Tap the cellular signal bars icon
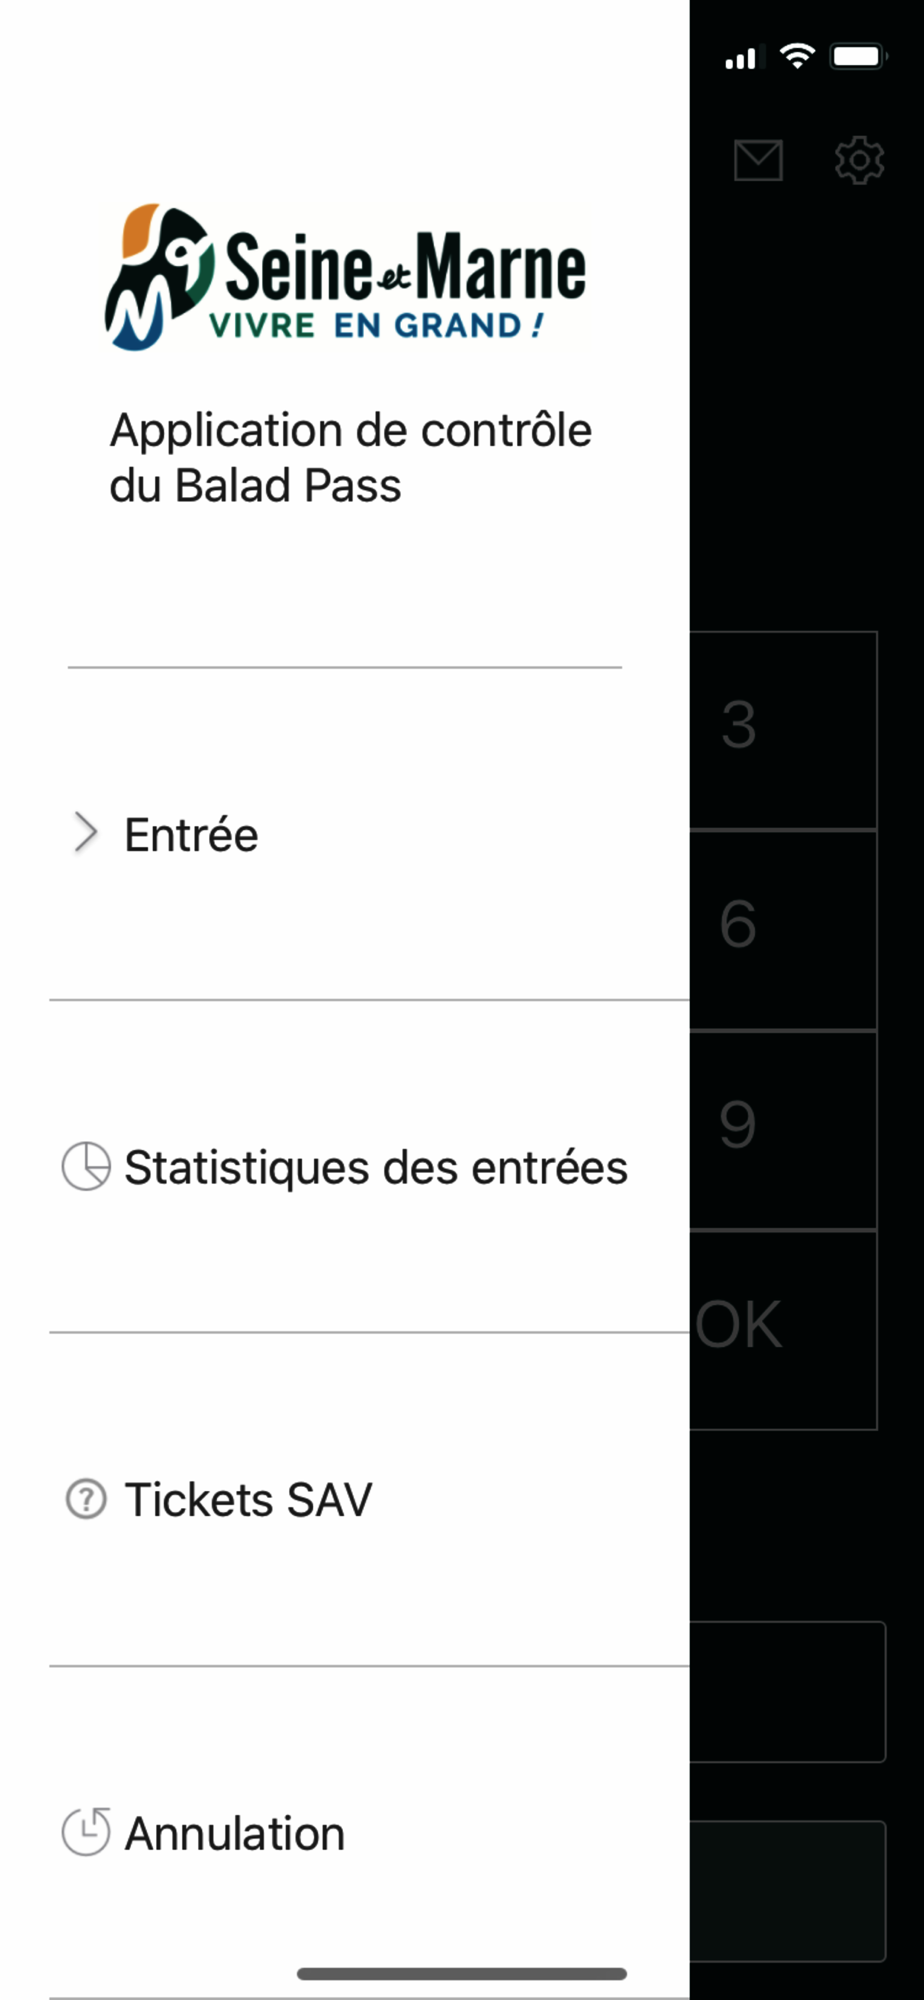The width and height of the screenshot is (924, 2000). coord(741,58)
